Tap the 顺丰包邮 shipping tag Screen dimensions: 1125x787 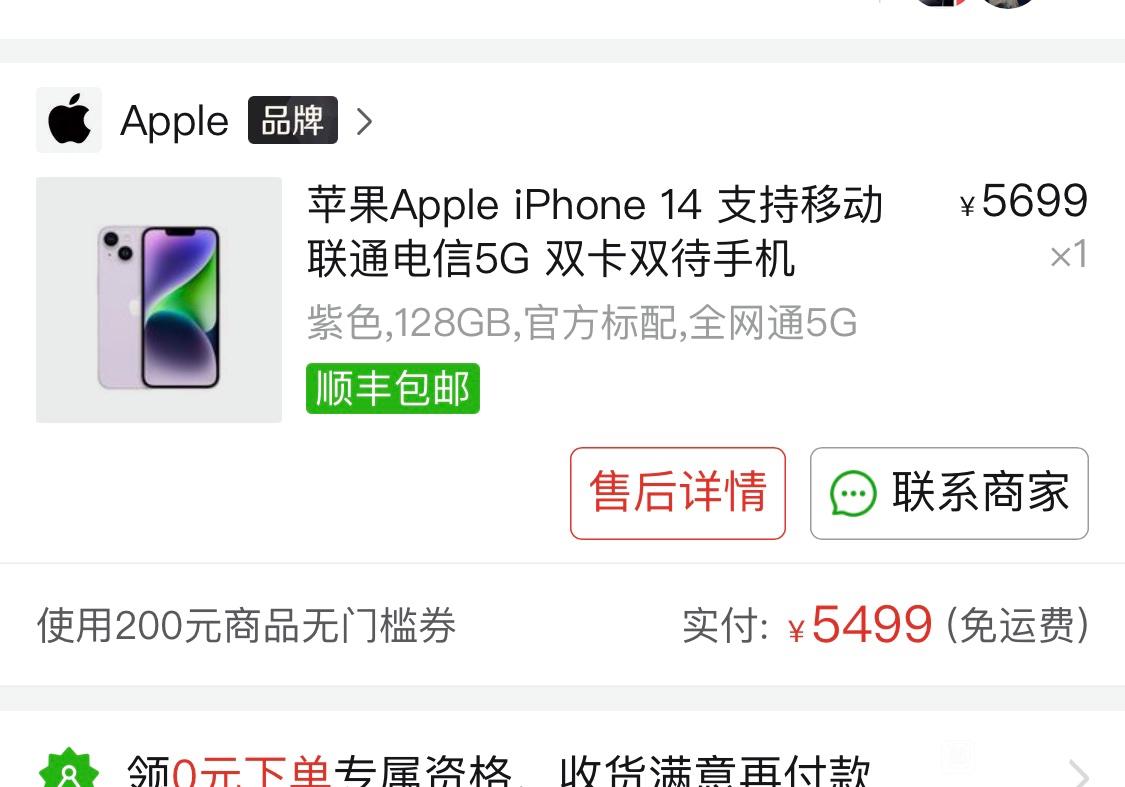click(x=392, y=389)
